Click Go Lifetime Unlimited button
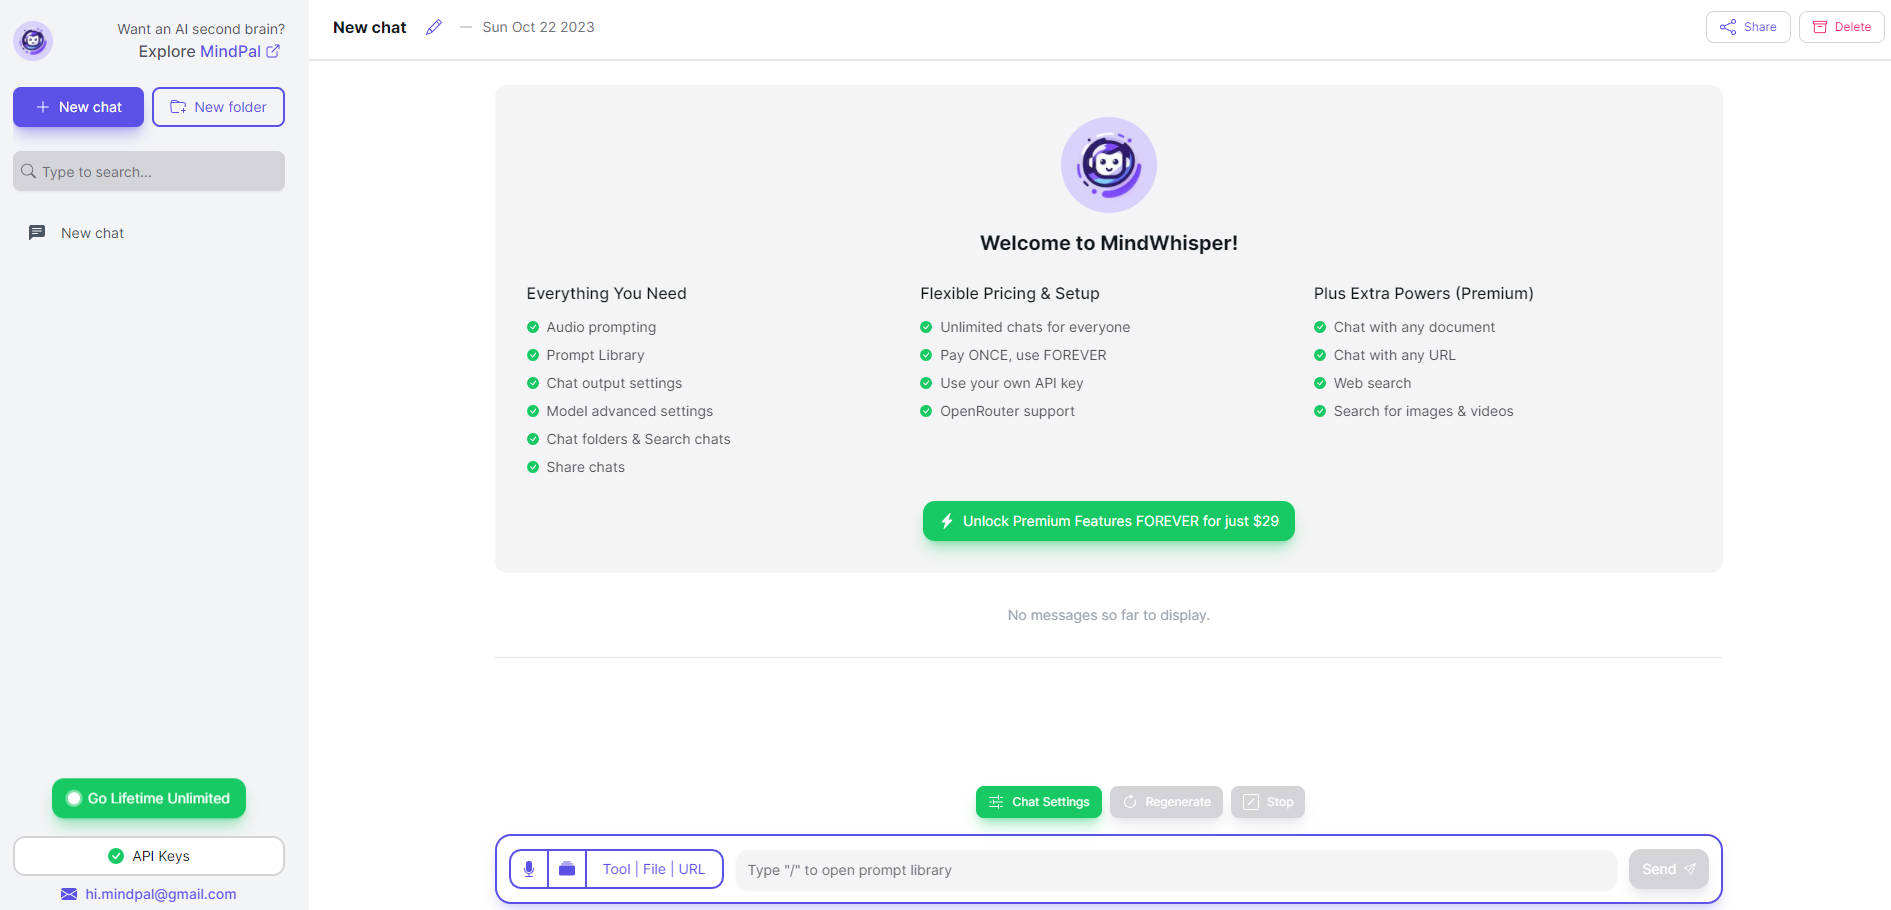Screen dimensions: 1891x910 149,798
